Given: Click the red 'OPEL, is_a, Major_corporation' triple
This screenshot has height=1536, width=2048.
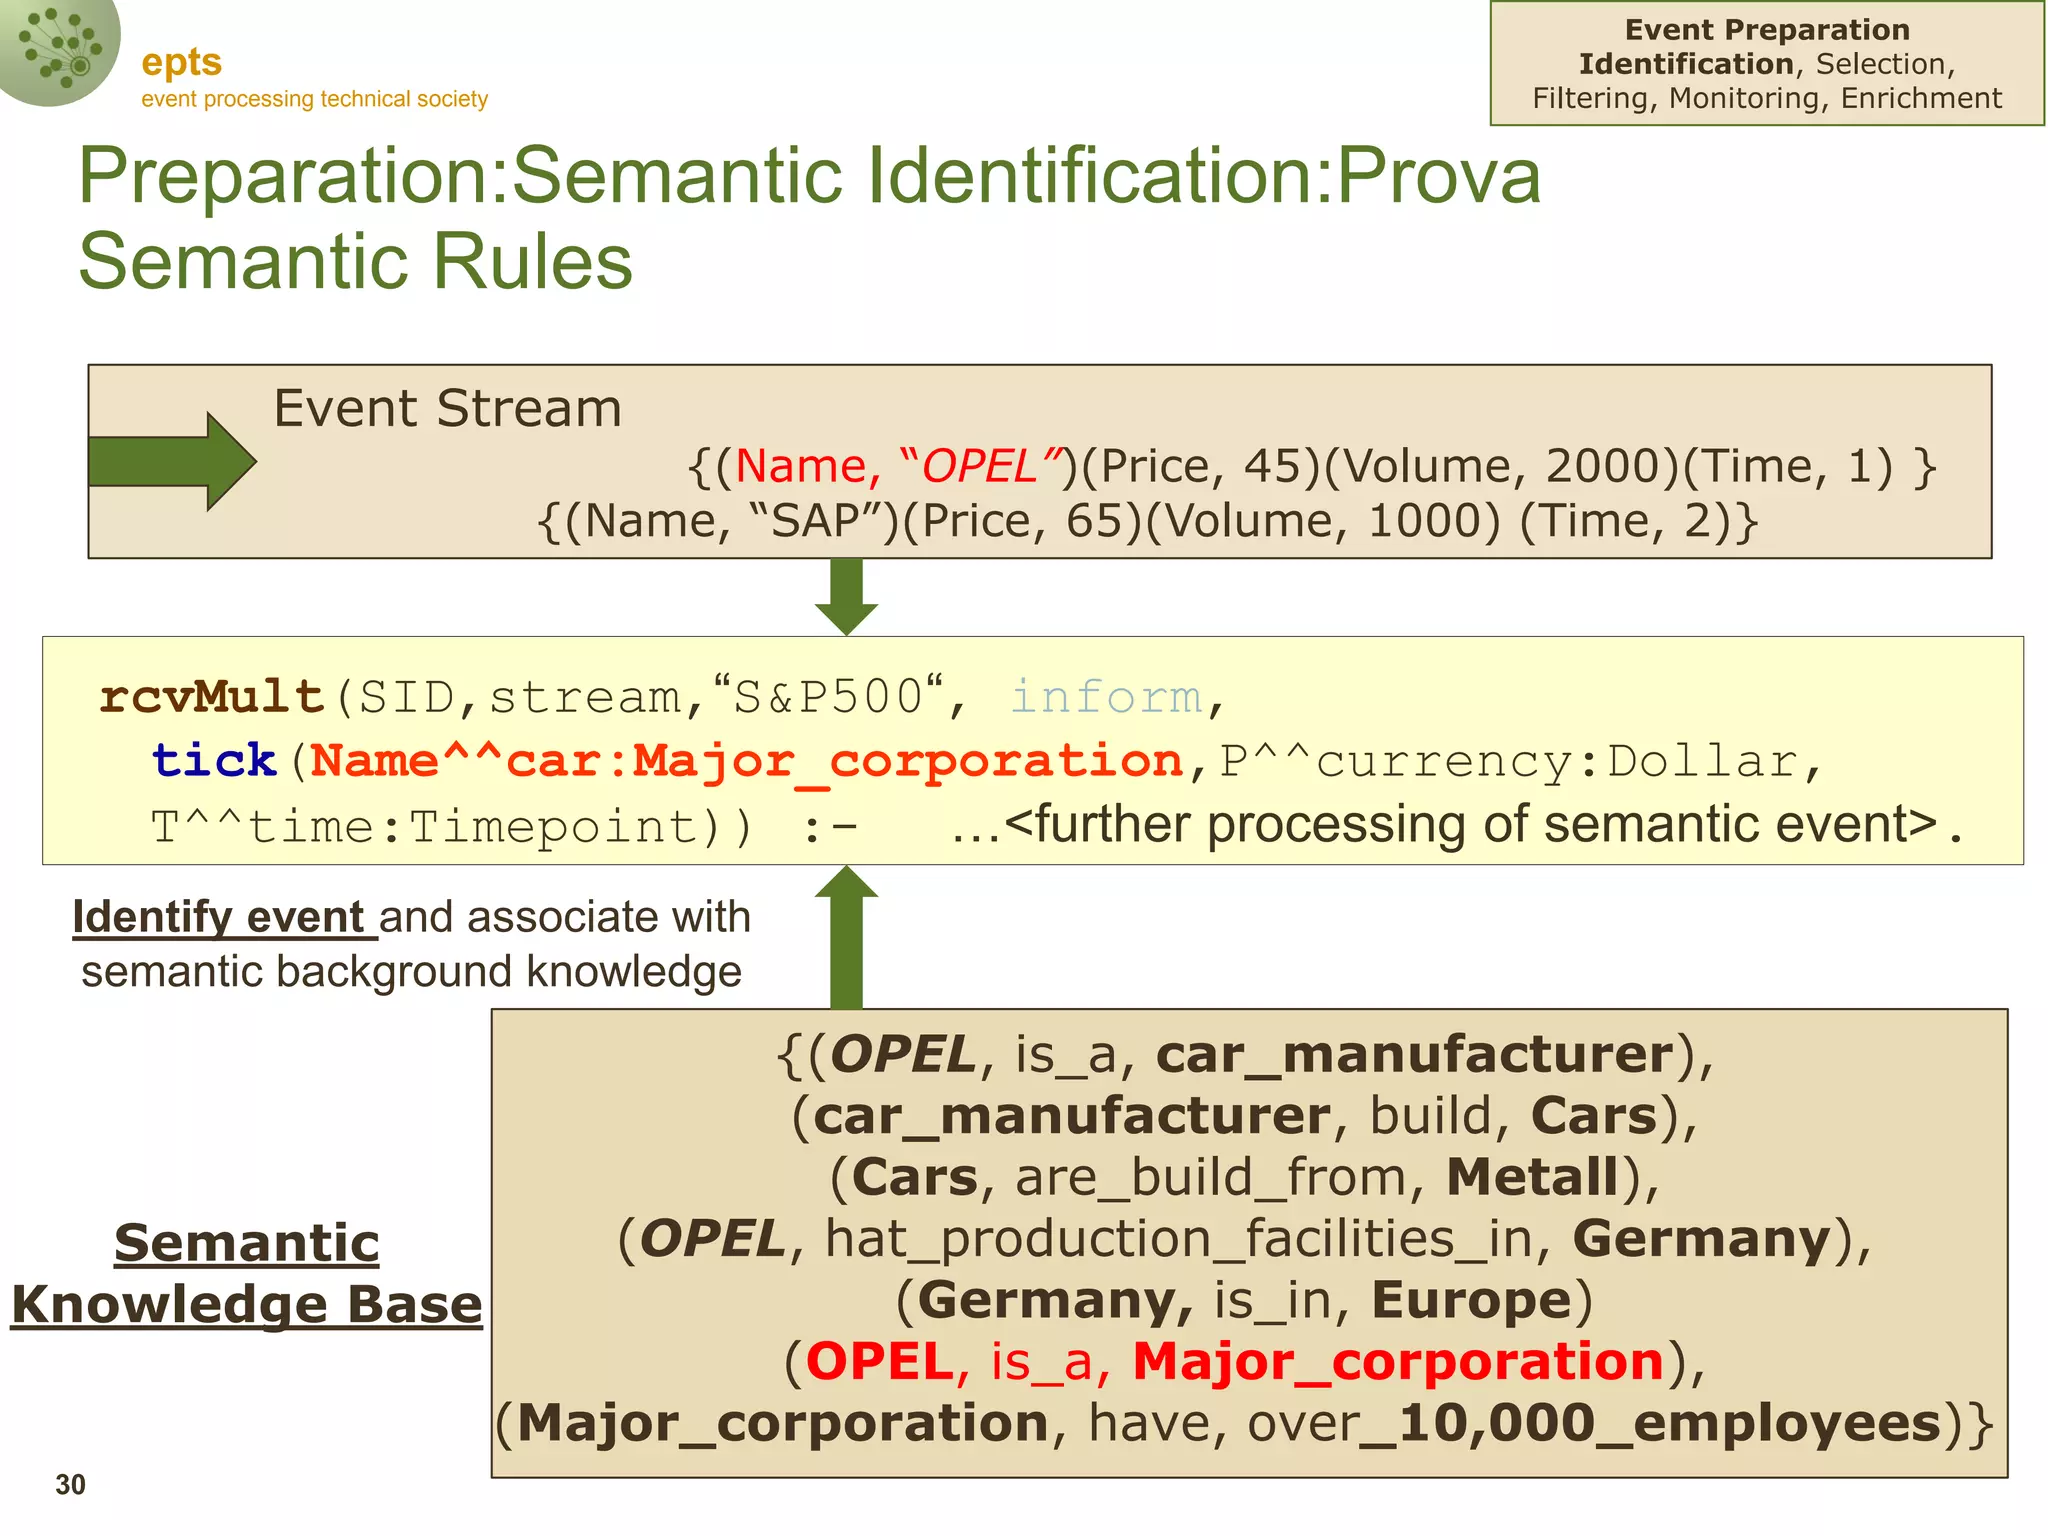Looking at the screenshot, I should 1234,1362.
